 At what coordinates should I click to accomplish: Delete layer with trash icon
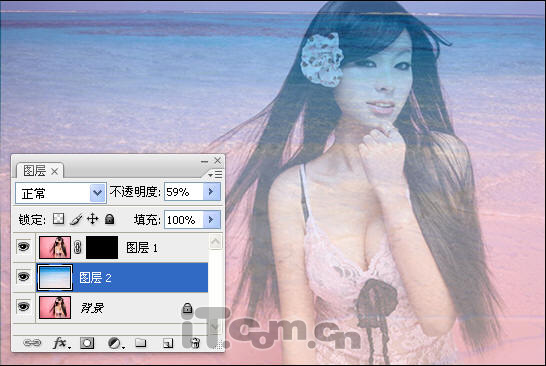click(x=196, y=343)
